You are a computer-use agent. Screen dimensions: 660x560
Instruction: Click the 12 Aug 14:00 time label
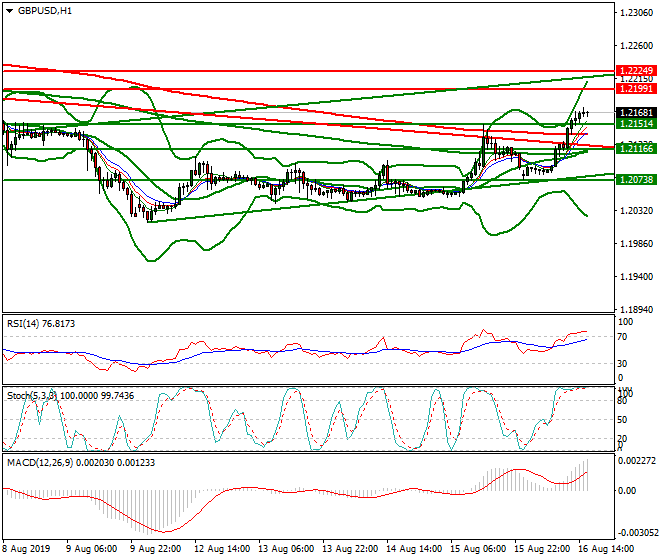click(222, 549)
